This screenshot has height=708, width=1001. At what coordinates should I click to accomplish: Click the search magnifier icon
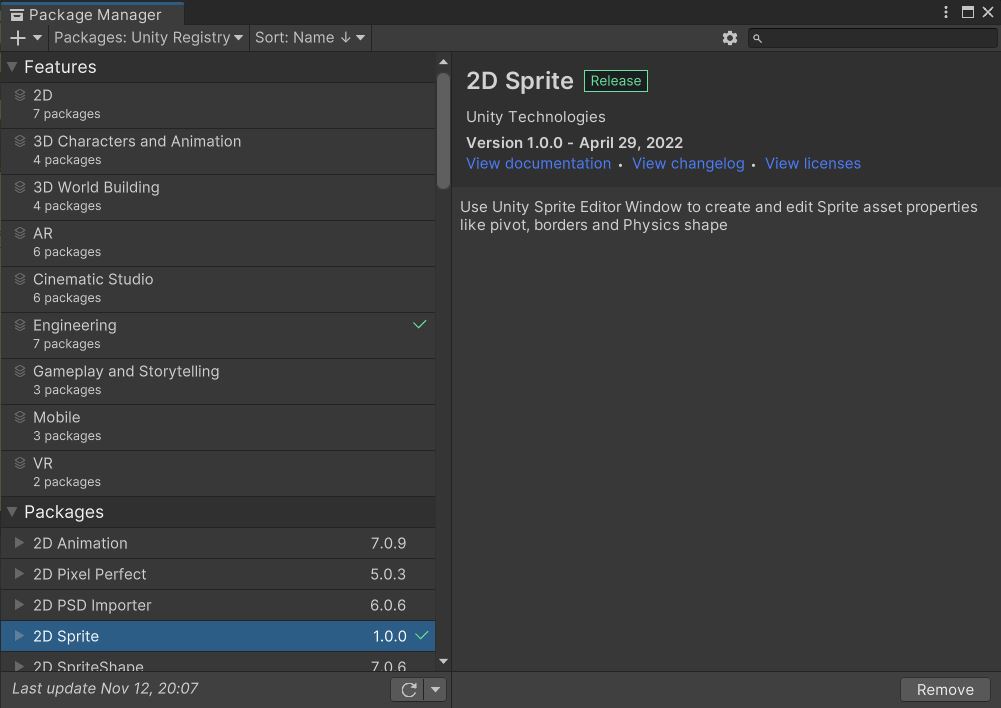(757, 39)
